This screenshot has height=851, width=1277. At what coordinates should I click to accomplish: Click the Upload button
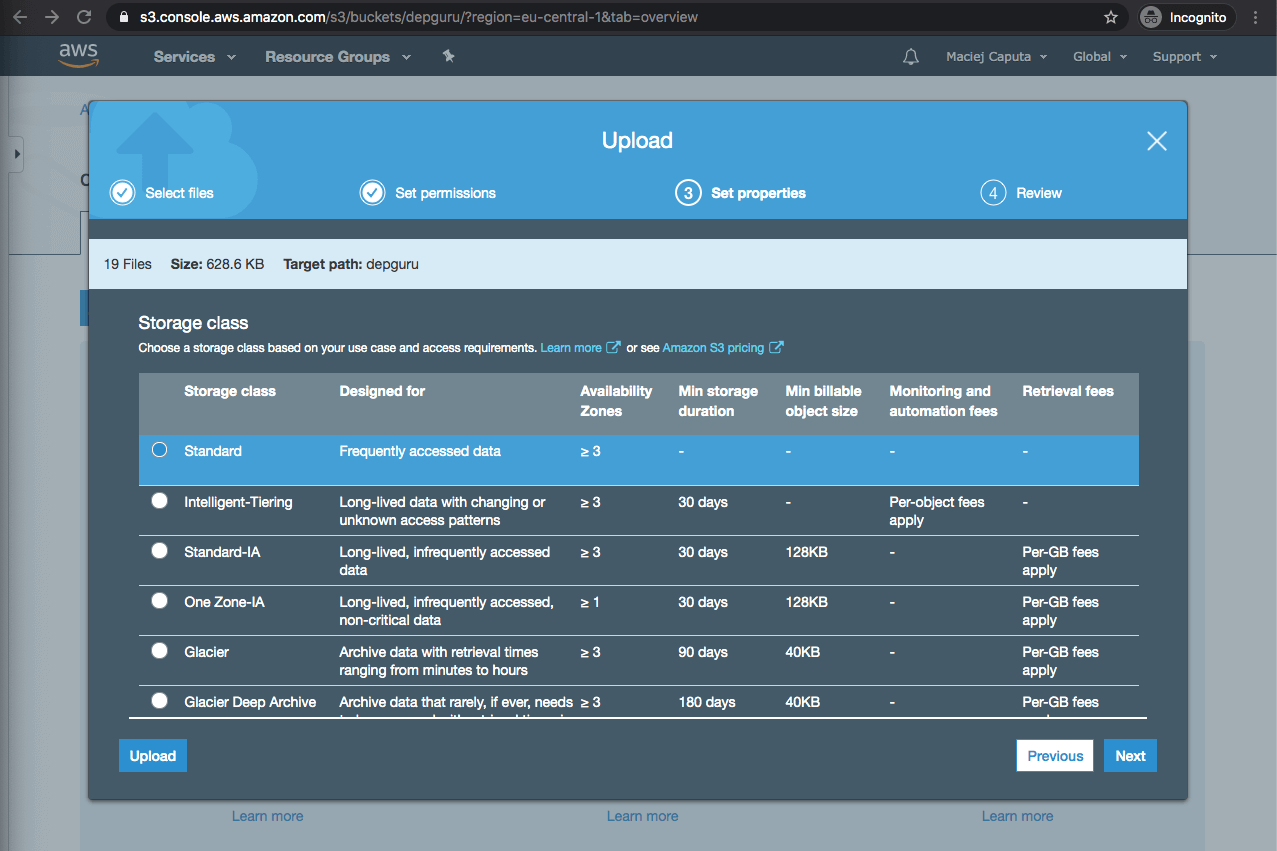click(x=153, y=756)
